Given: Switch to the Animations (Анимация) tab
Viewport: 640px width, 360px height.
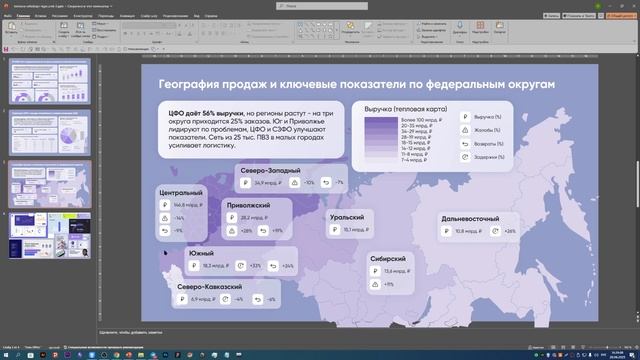Looking at the screenshot, I should pos(127,16).
